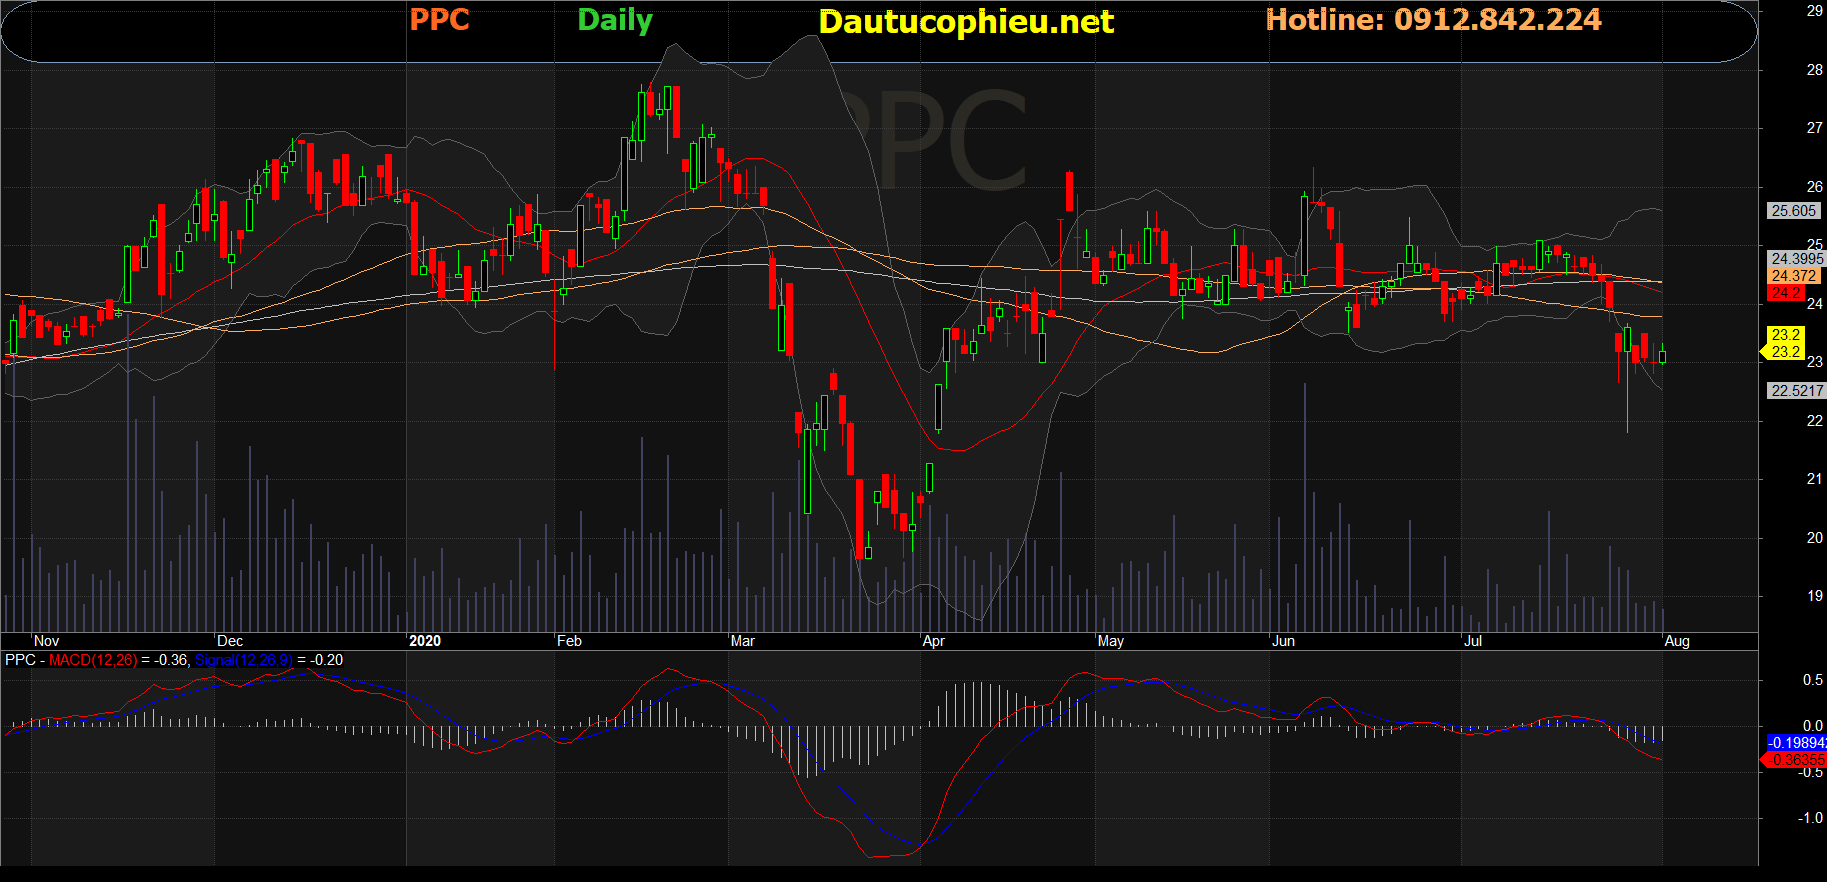Viewport: 1827px width, 882px height.
Task: Select the Jun marker on time axis
Action: (x=1283, y=641)
